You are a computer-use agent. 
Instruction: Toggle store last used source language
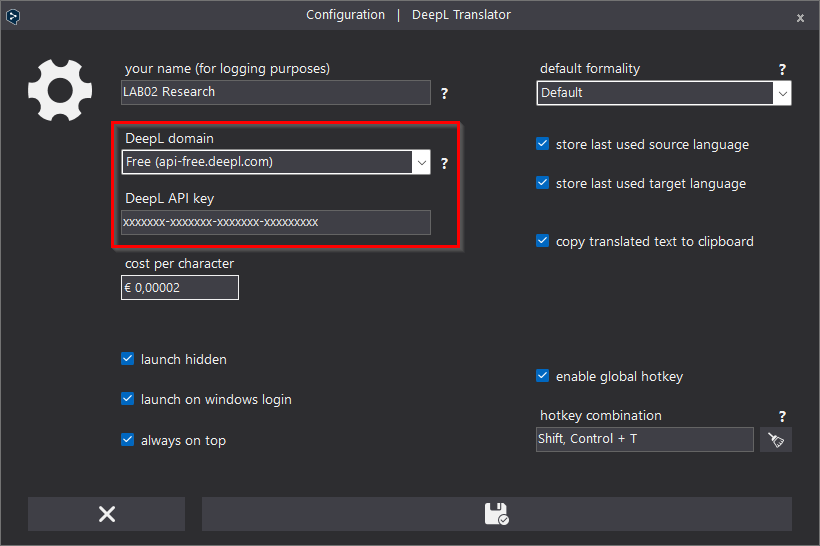point(543,144)
